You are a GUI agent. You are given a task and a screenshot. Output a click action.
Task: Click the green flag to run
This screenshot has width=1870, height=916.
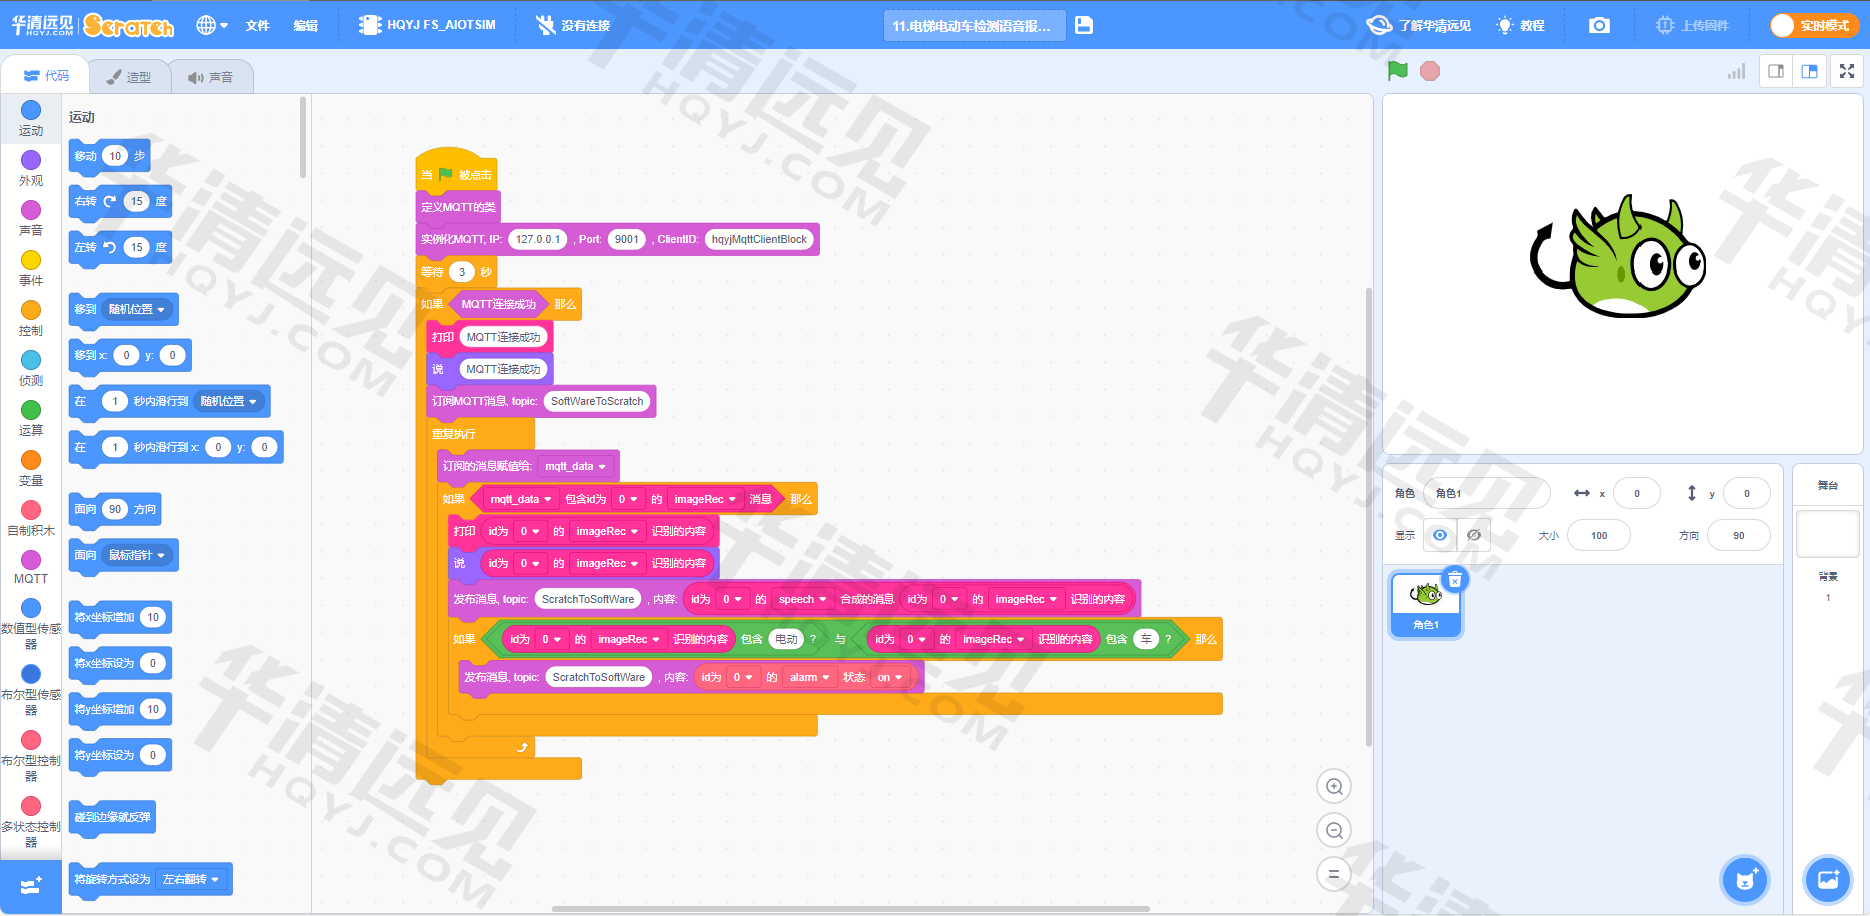(x=1398, y=71)
